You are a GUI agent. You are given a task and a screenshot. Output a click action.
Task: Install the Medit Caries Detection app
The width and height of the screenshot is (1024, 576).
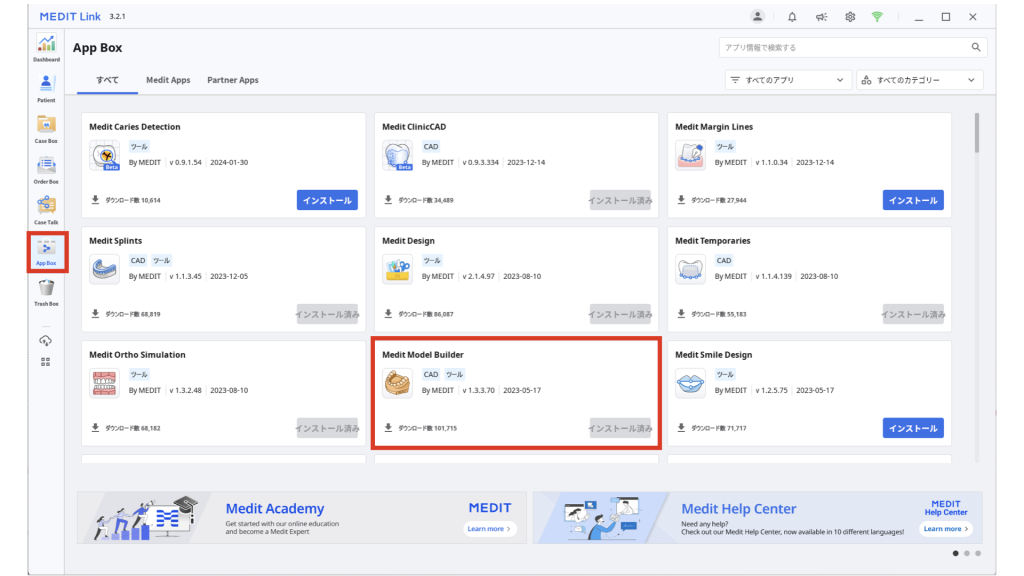(327, 200)
